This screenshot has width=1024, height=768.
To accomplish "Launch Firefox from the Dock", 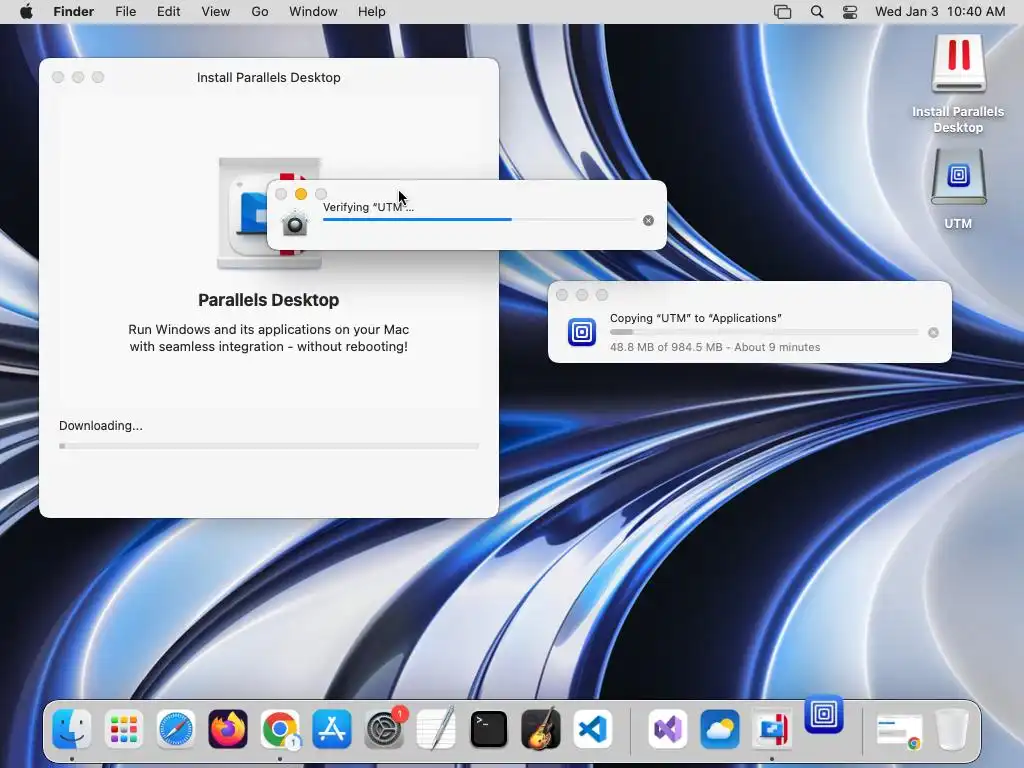I will click(x=228, y=729).
